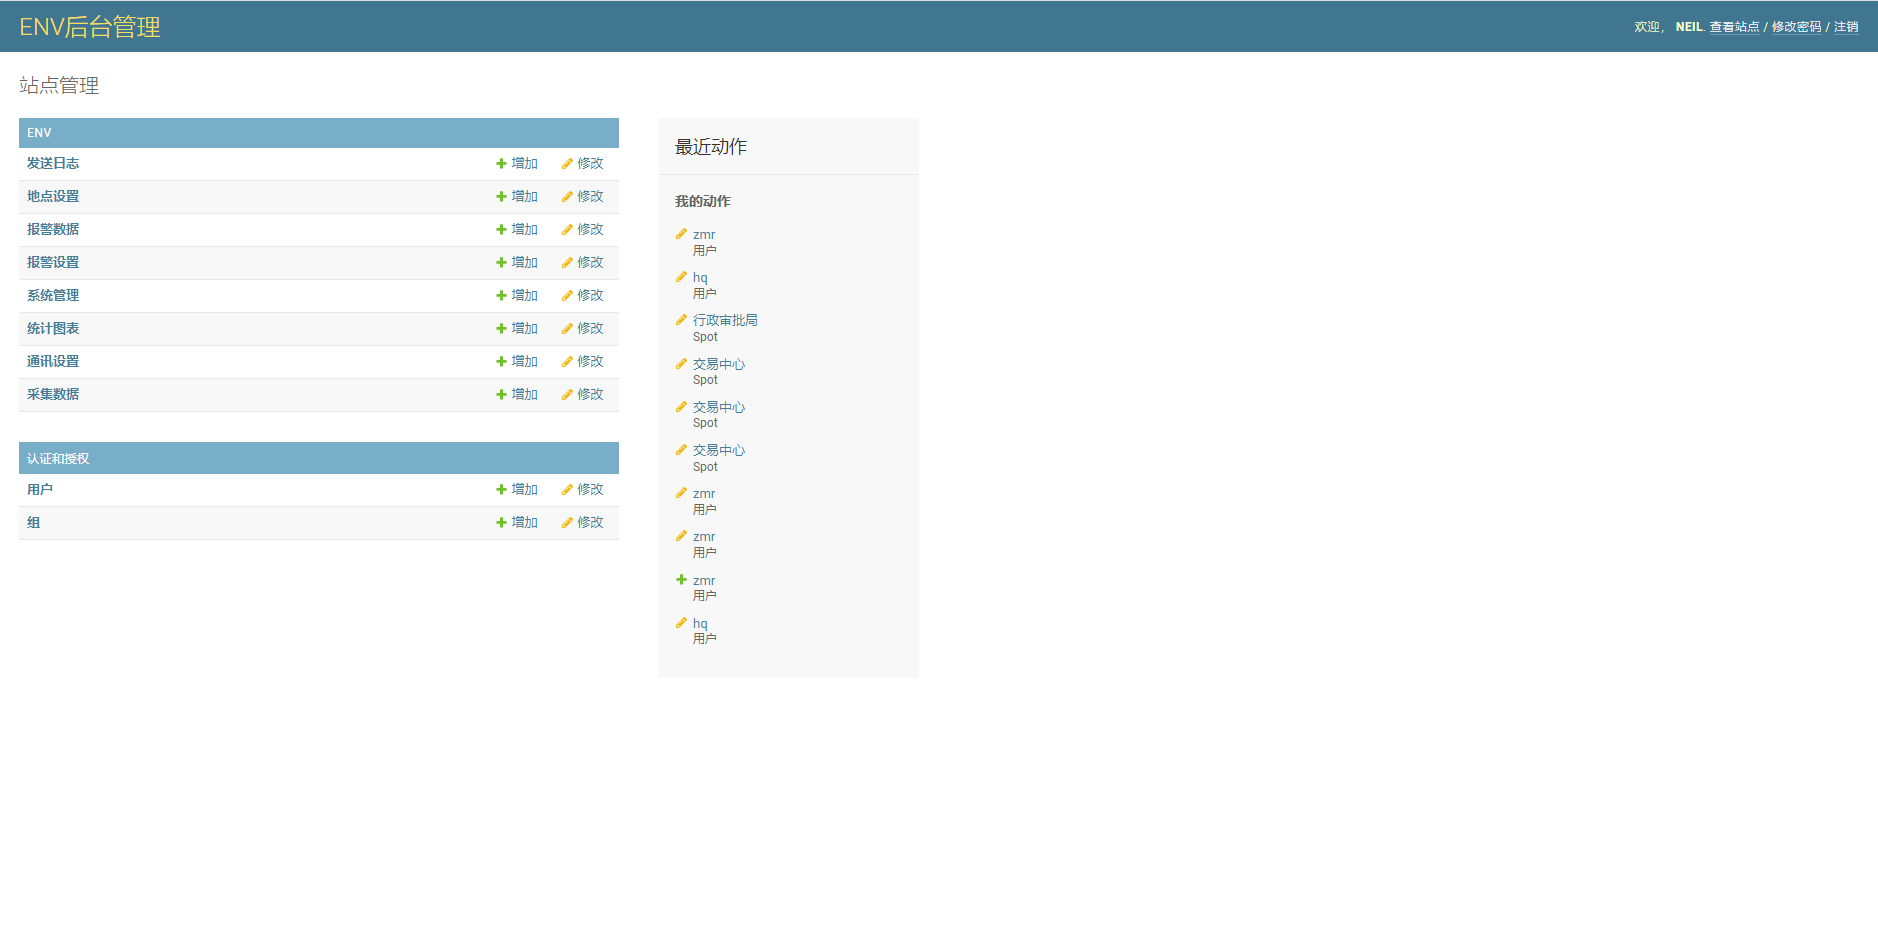Open the 采集数据 model list
Viewport: 1878px width, 934px height.
(x=53, y=395)
